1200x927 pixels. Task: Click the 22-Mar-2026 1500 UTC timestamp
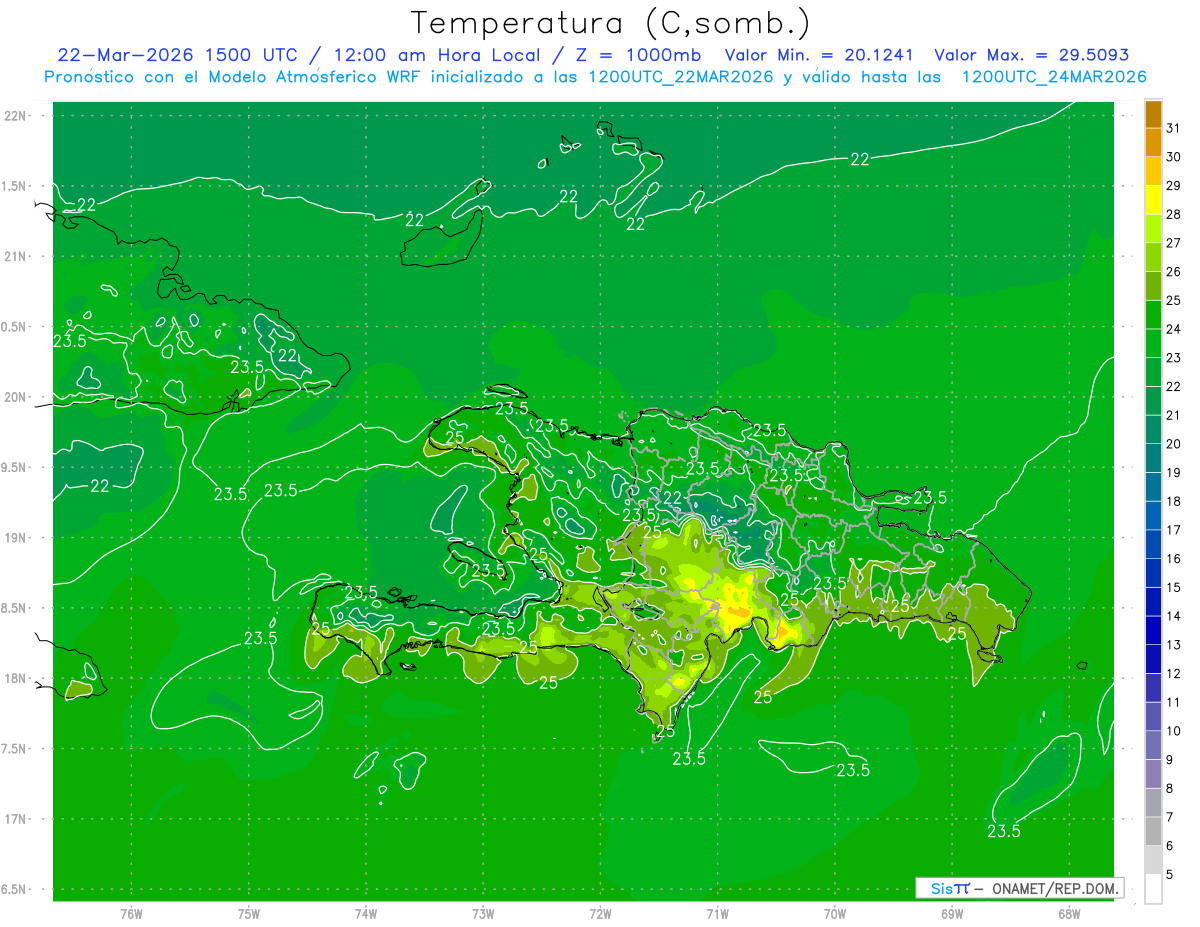[x=177, y=55]
